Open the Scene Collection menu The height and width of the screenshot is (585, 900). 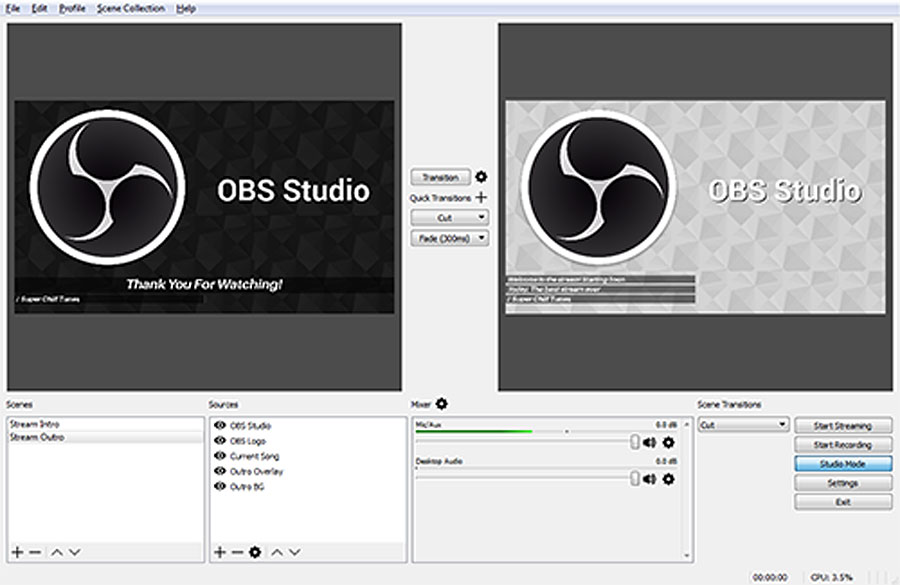coord(131,9)
